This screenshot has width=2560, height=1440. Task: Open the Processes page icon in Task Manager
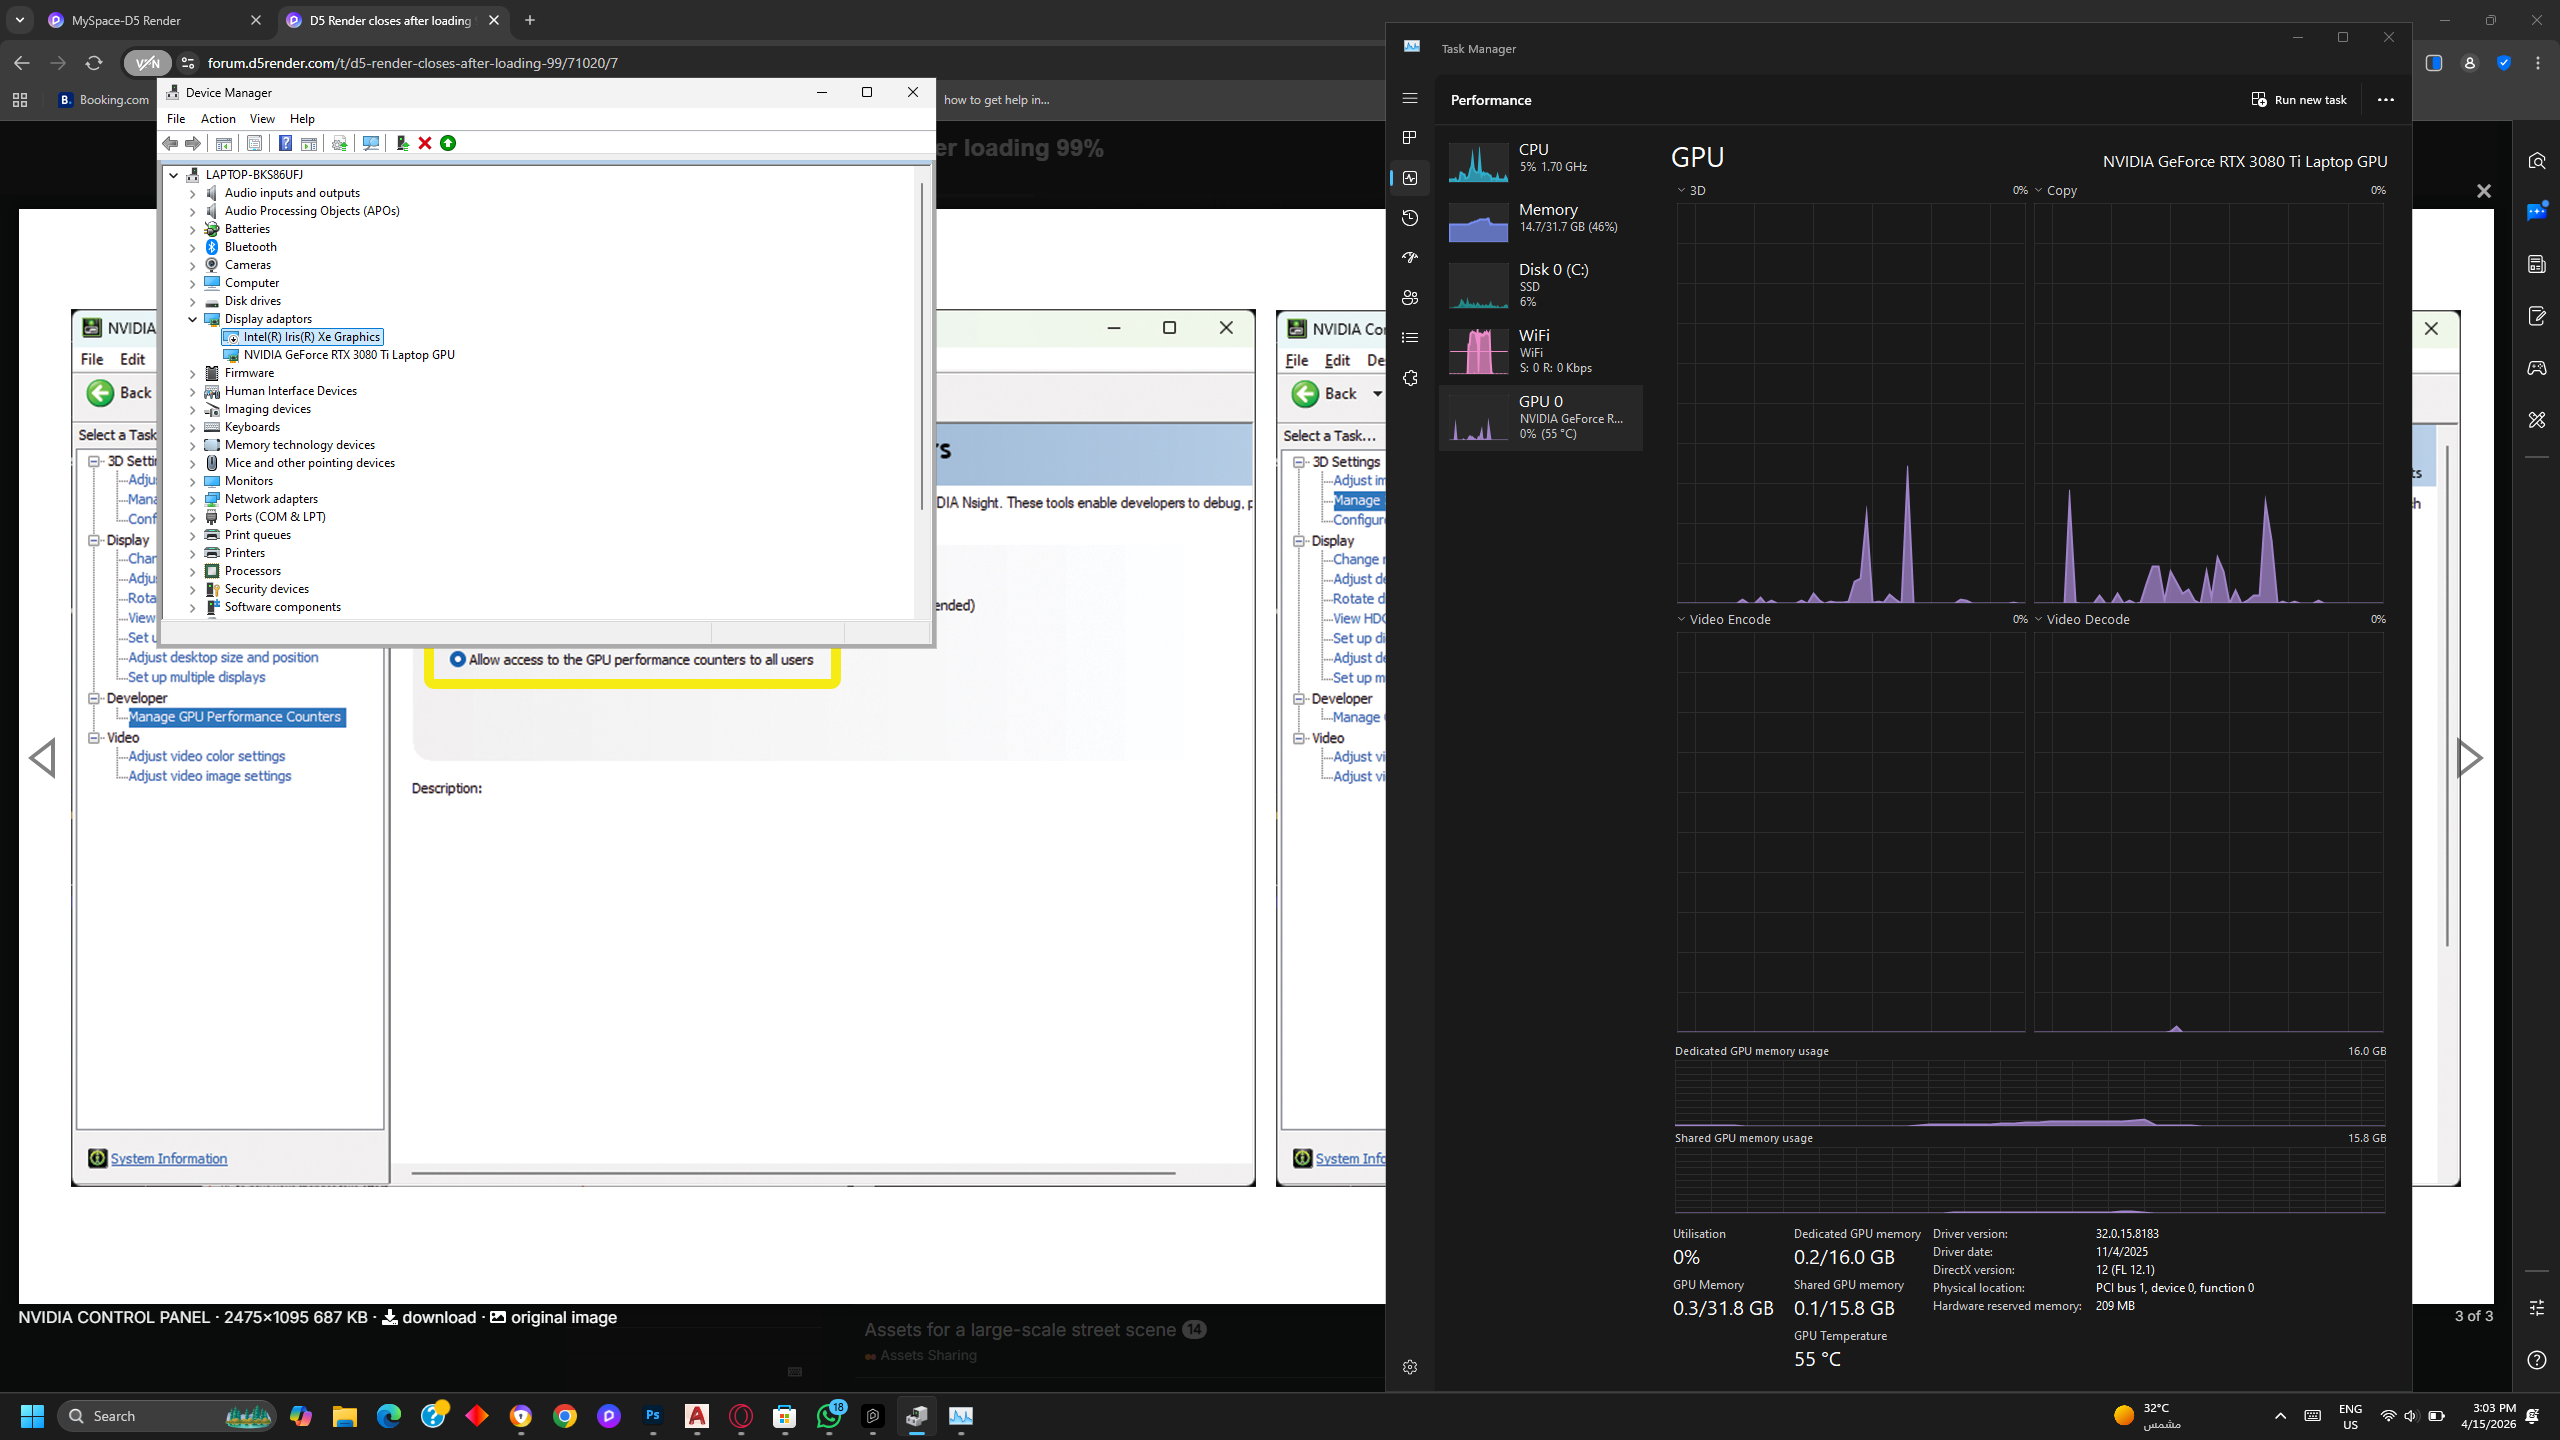pos(1410,137)
